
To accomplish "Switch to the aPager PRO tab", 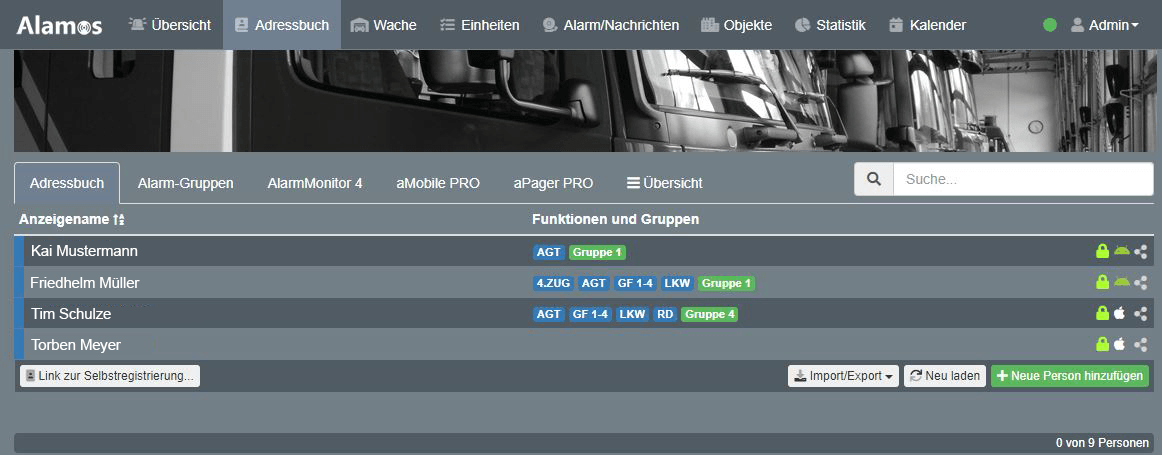I will (x=553, y=183).
